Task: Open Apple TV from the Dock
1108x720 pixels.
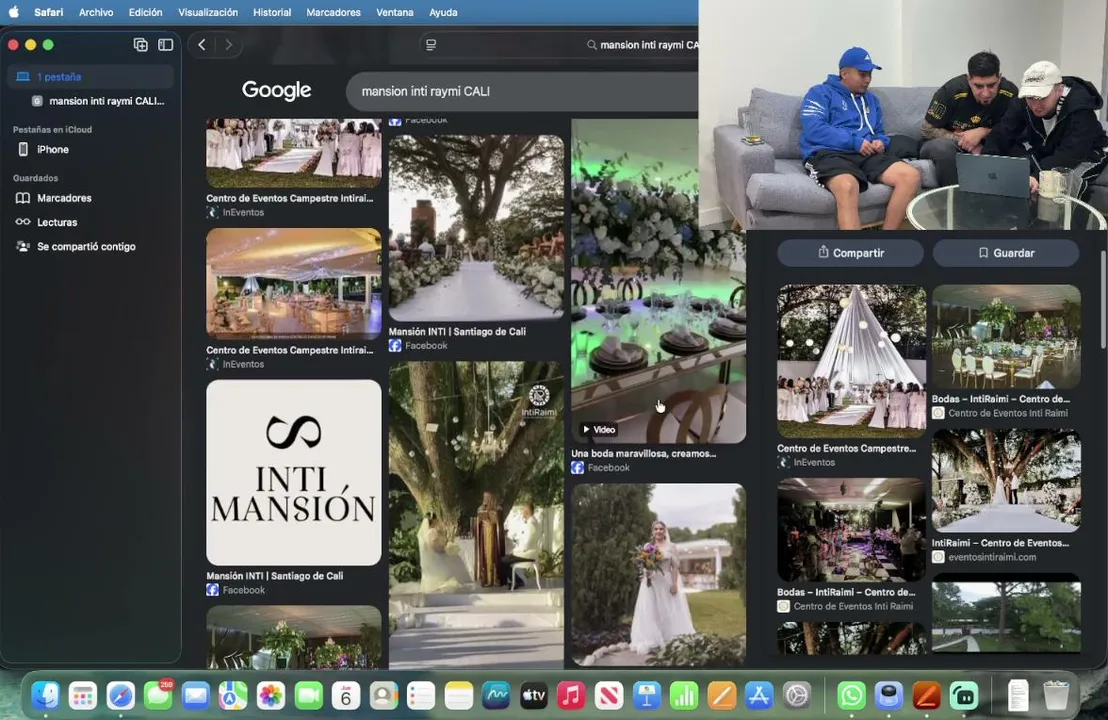Action: [x=534, y=696]
